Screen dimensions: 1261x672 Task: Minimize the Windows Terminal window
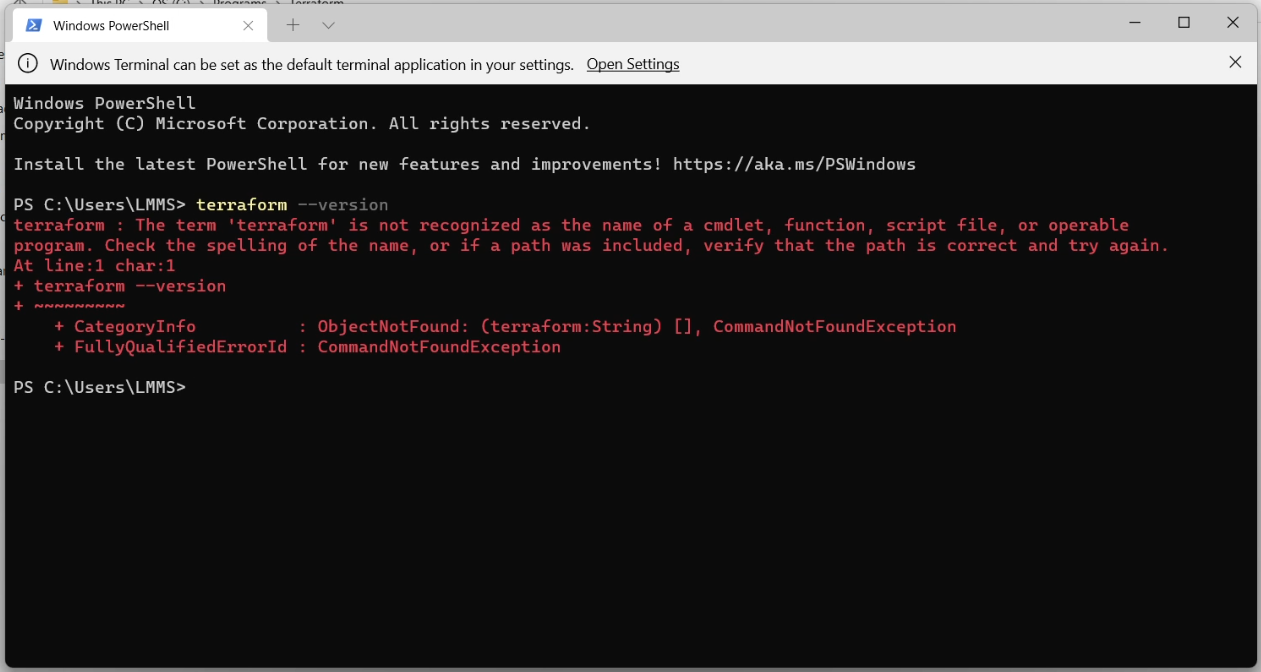[1135, 22]
